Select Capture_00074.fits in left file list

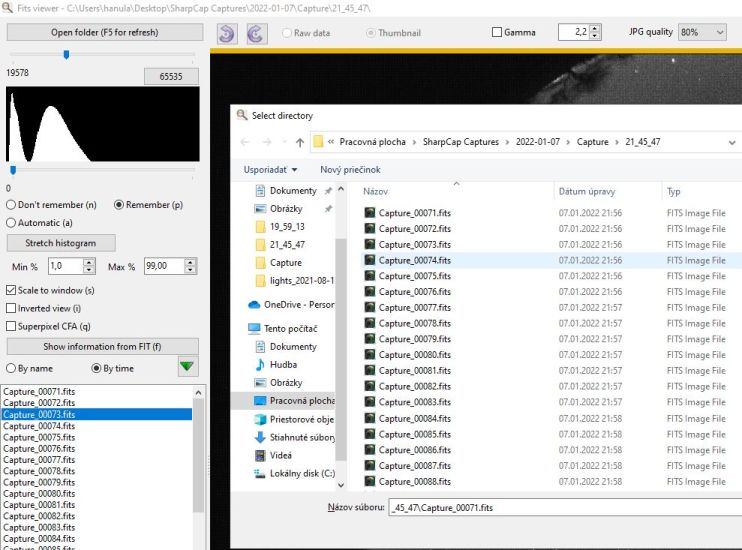pos(97,426)
